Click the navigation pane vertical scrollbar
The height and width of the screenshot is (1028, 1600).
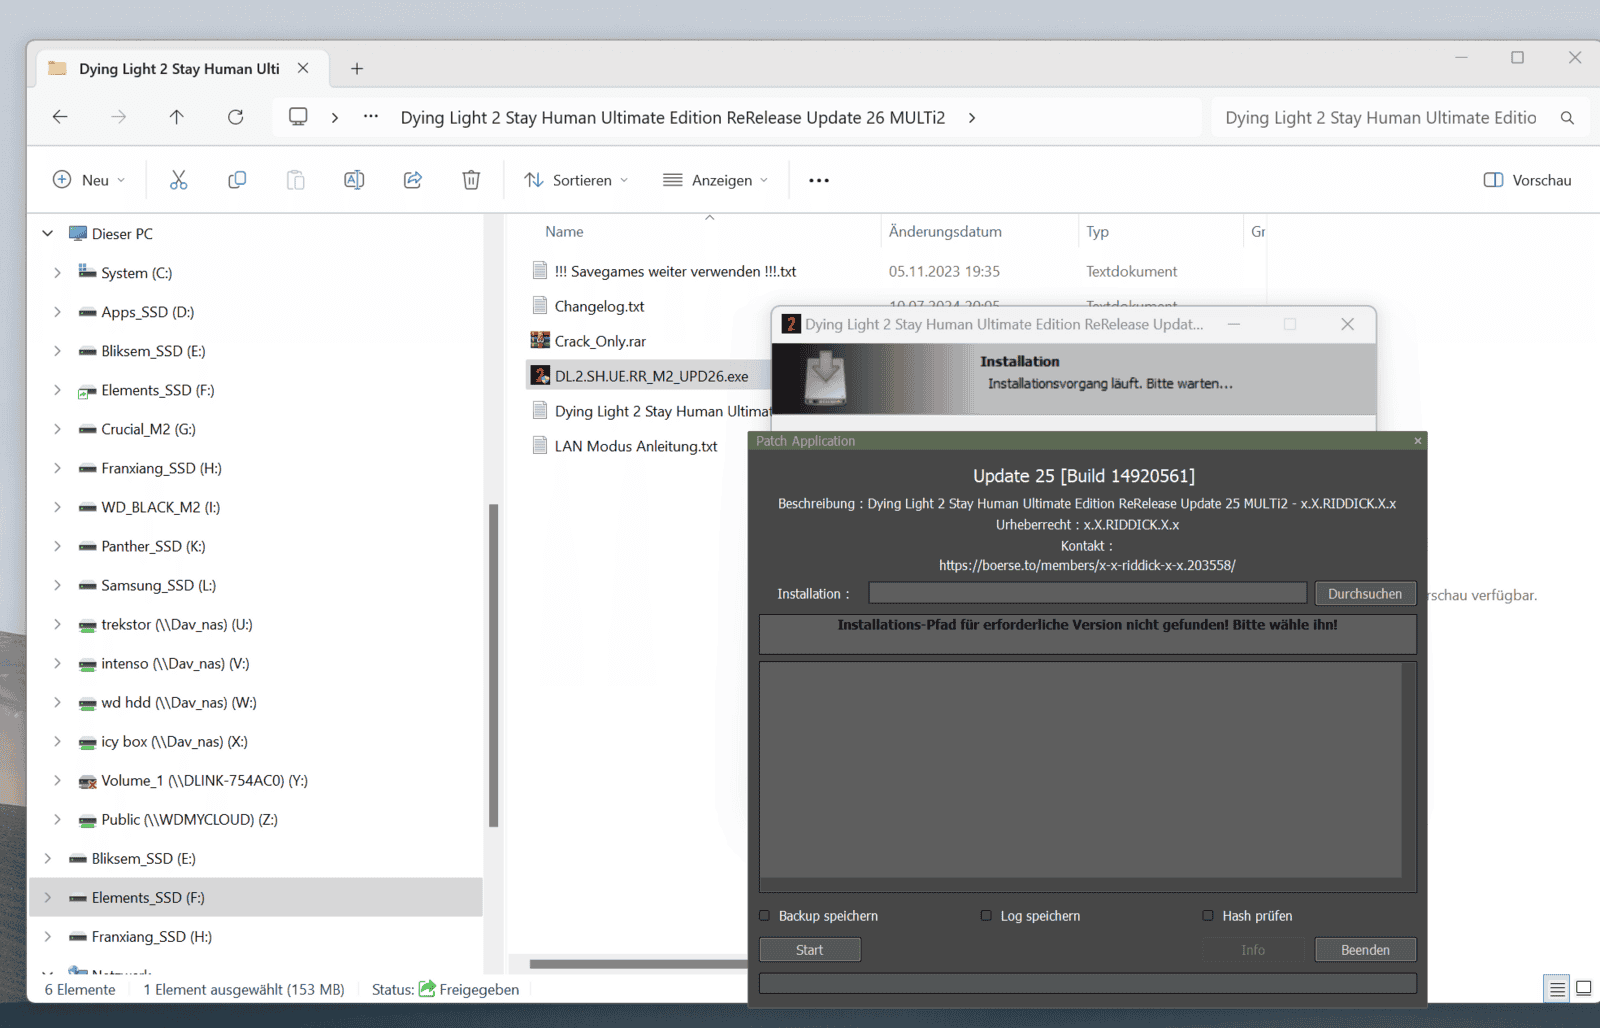493,665
